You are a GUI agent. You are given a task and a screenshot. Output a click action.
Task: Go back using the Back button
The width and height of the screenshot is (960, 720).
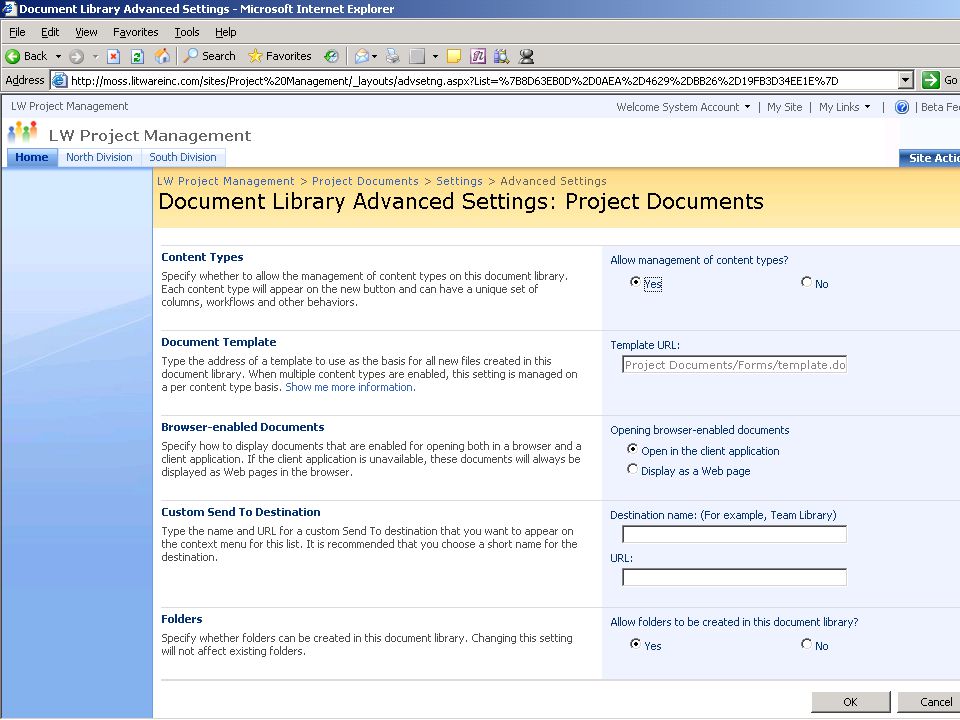(26, 56)
